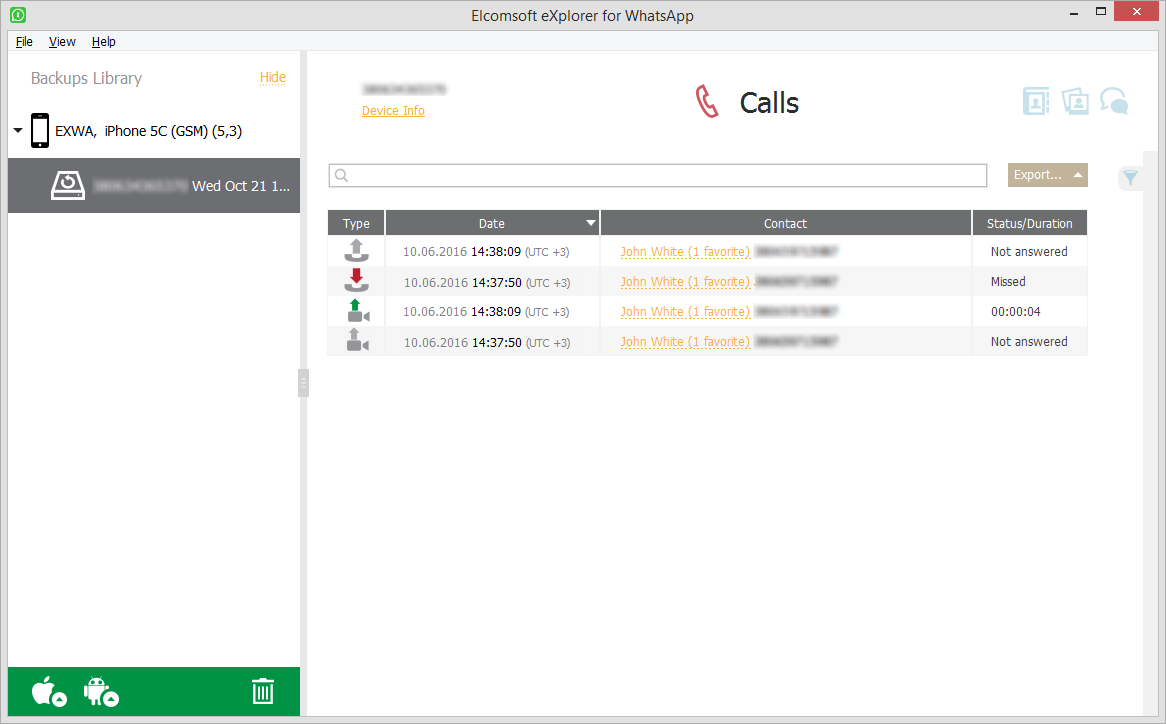Open John White link in first call row
Viewport: 1166px width, 724px height.
tap(686, 252)
